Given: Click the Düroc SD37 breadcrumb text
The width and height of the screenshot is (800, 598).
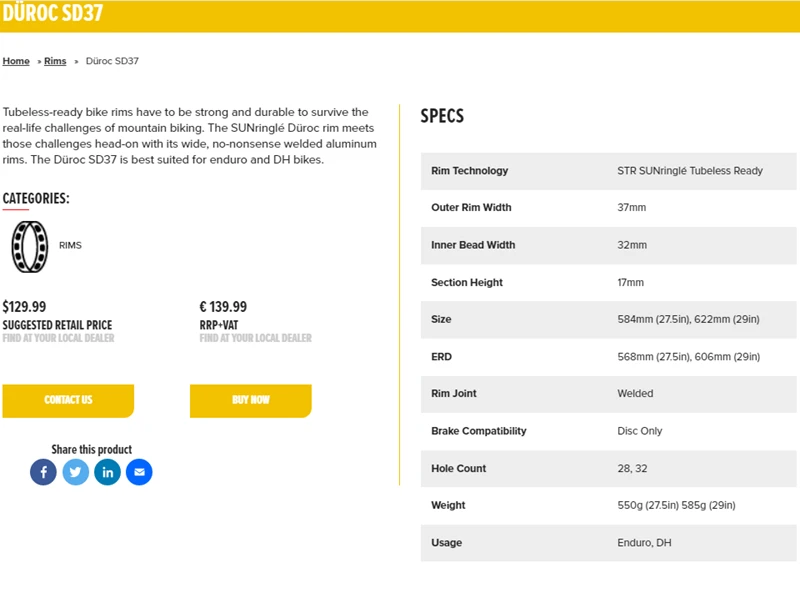Looking at the screenshot, I should (112, 61).
